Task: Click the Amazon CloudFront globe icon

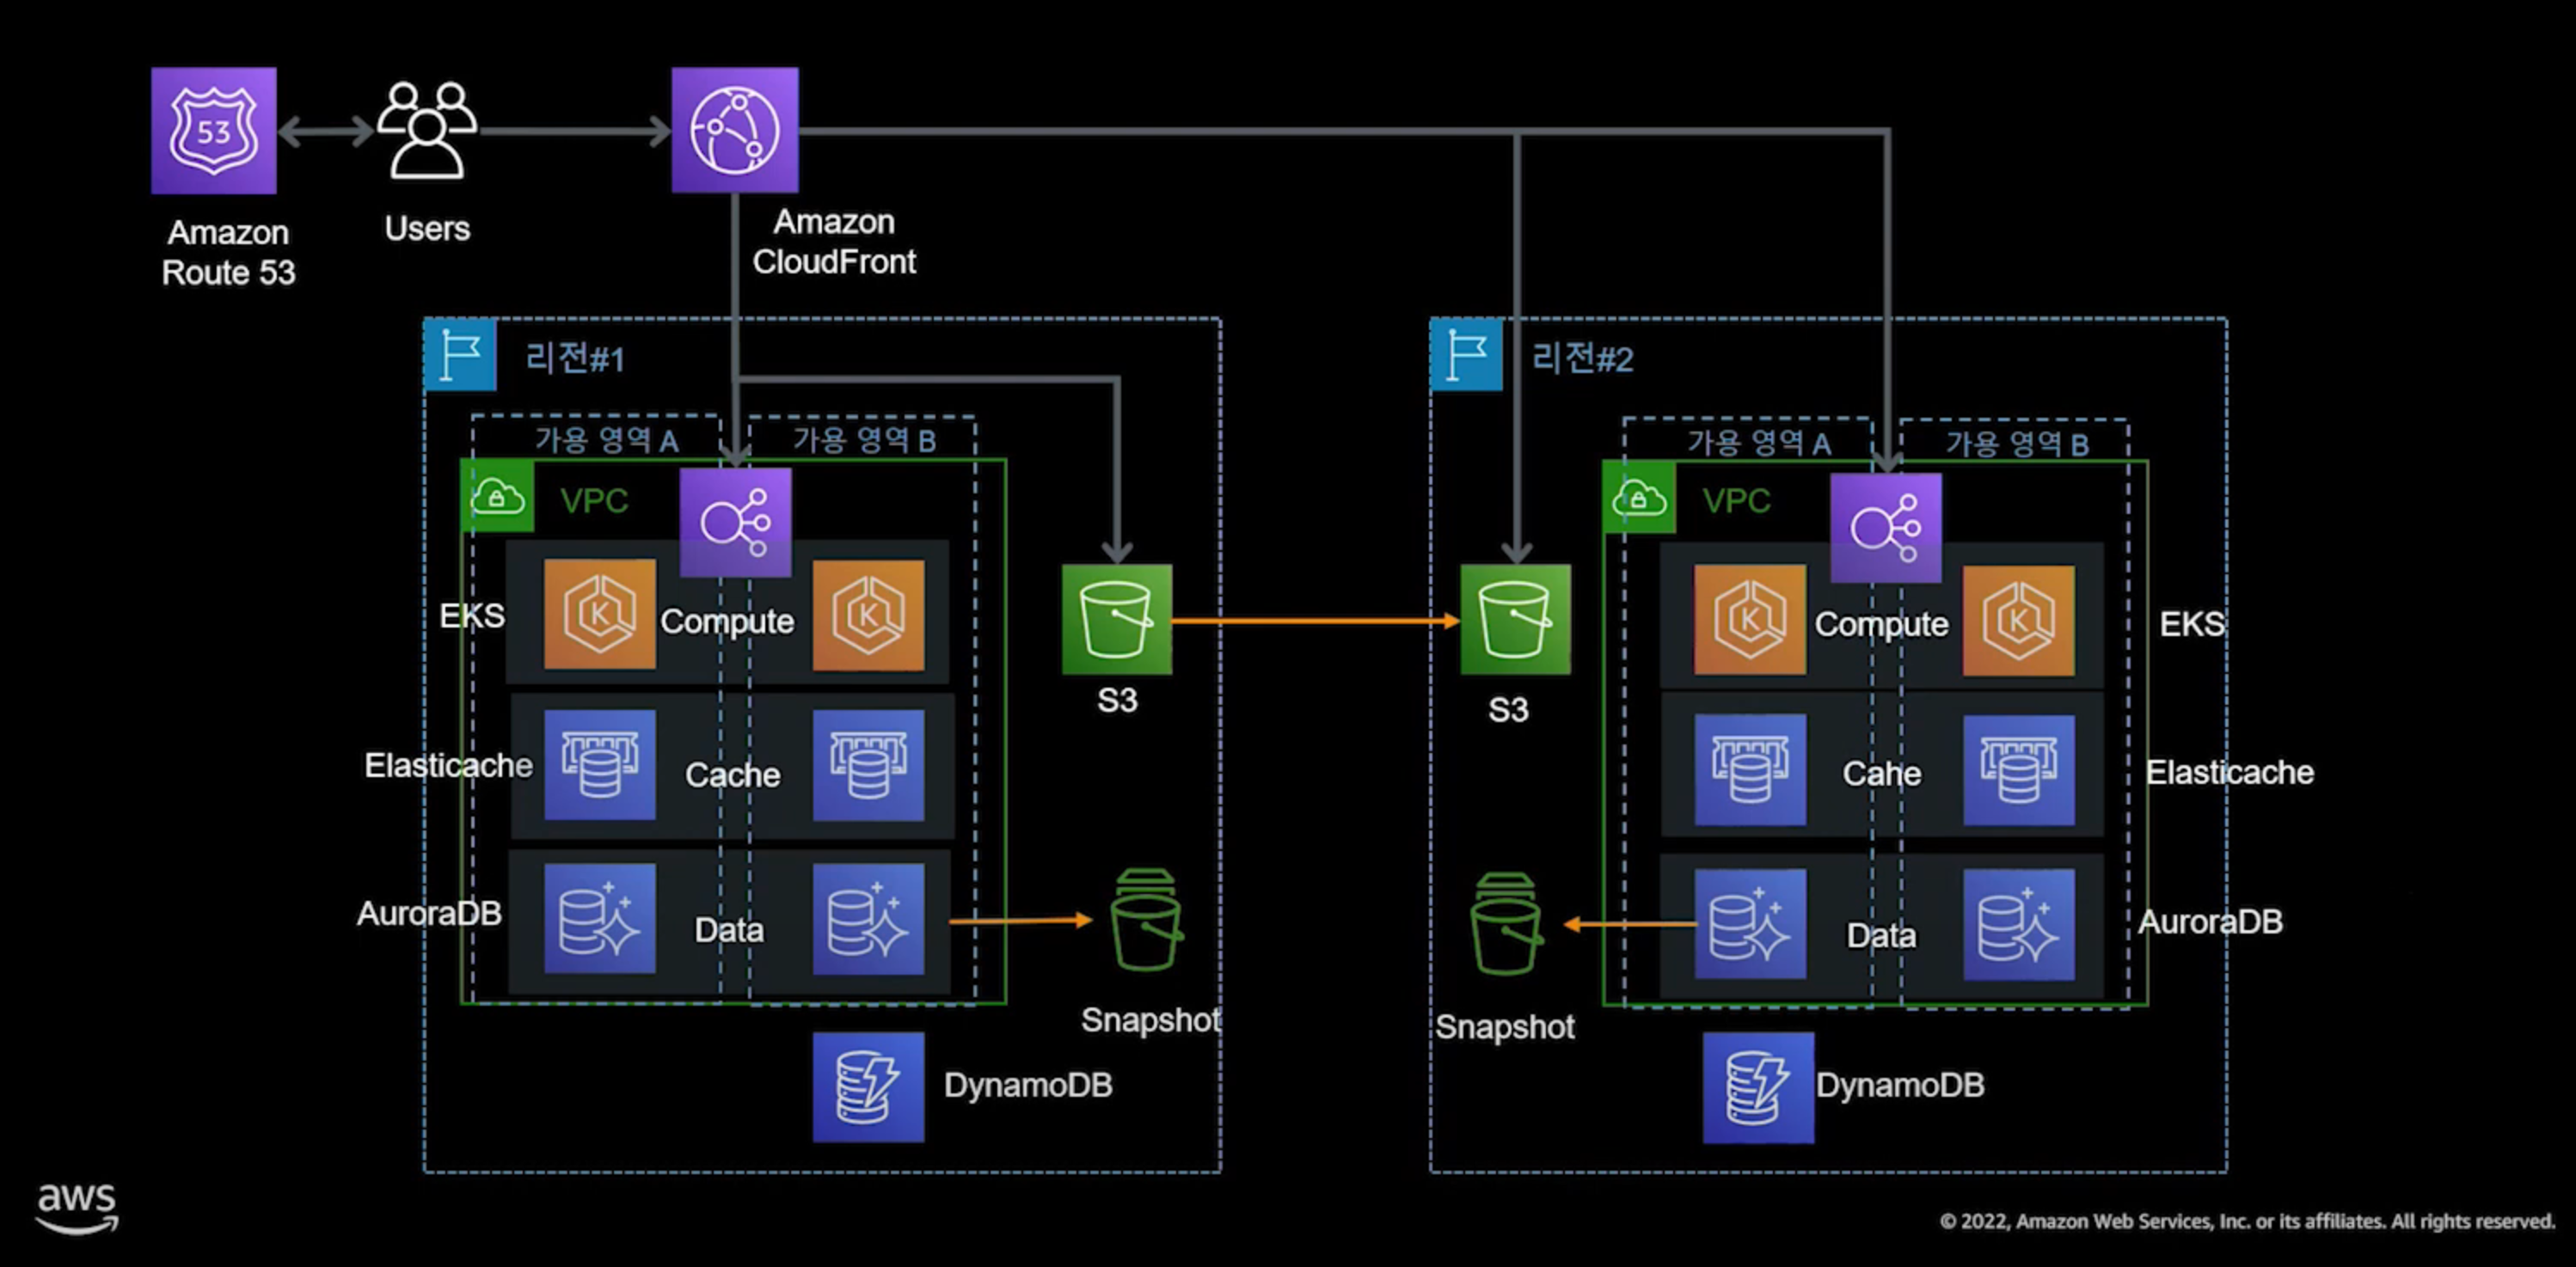Action: pyautogui.click(x=735, y=130)
